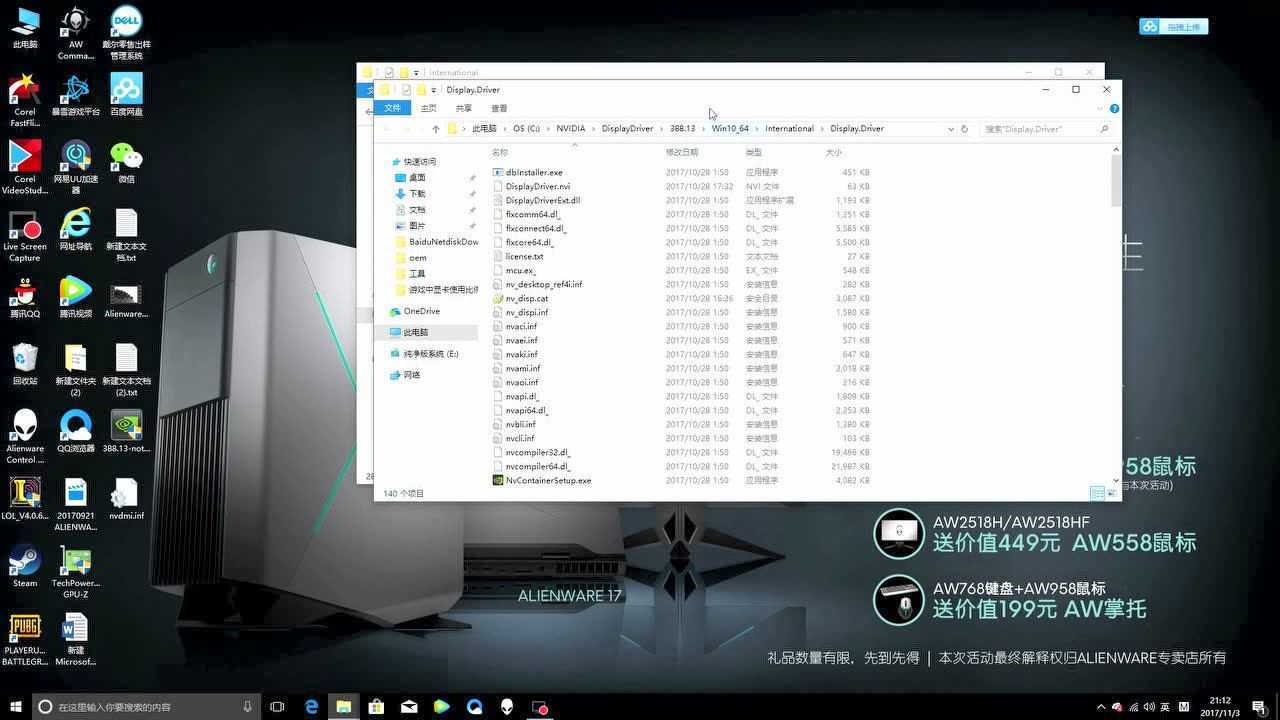Click the search box for Display.Driver

click(1040, 129)
